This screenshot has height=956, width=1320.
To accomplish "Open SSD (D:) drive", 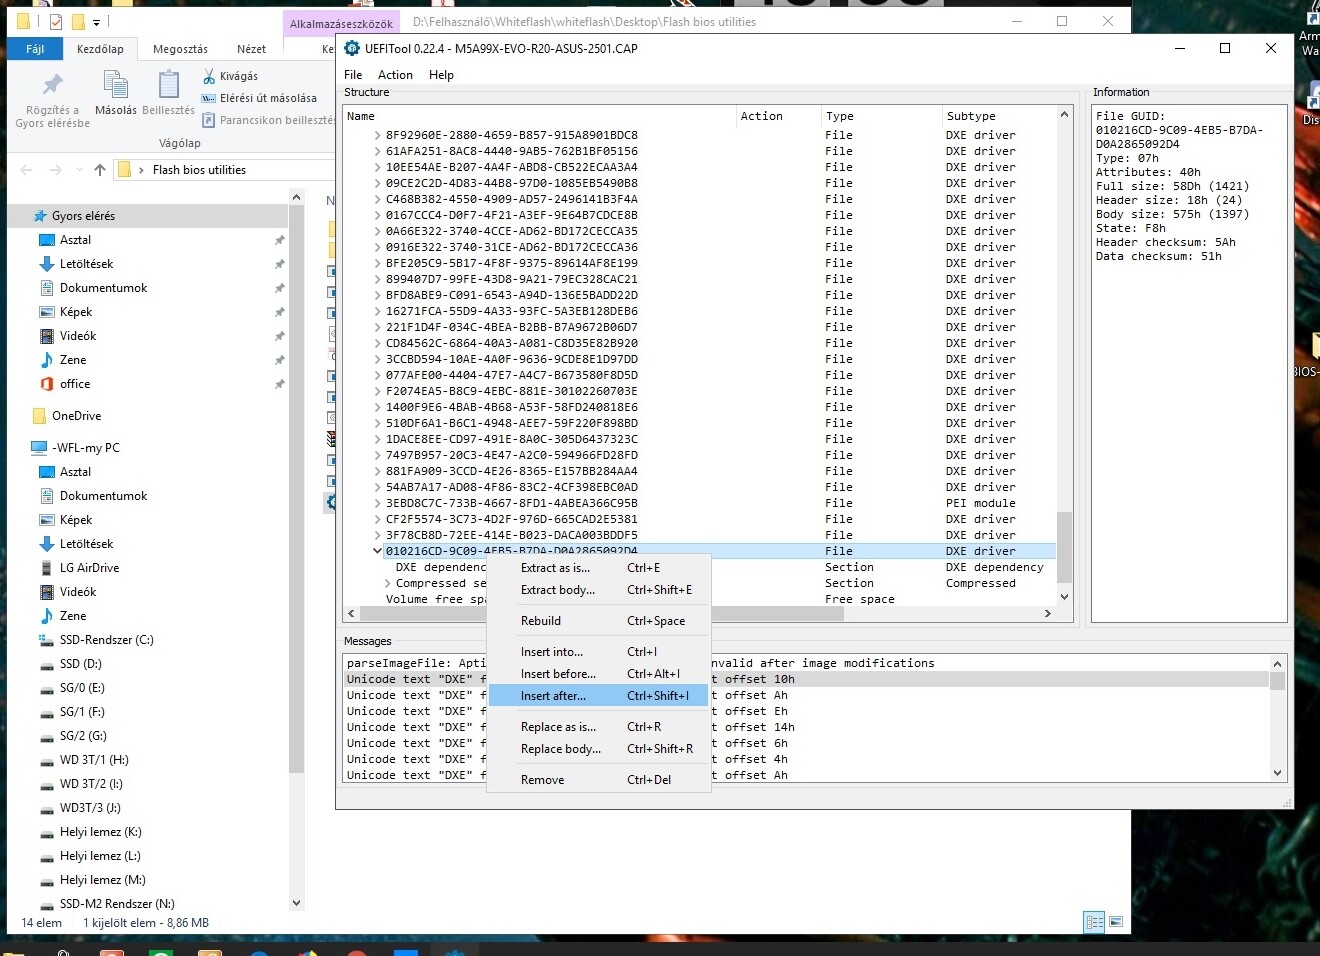I will coord(80,664).
